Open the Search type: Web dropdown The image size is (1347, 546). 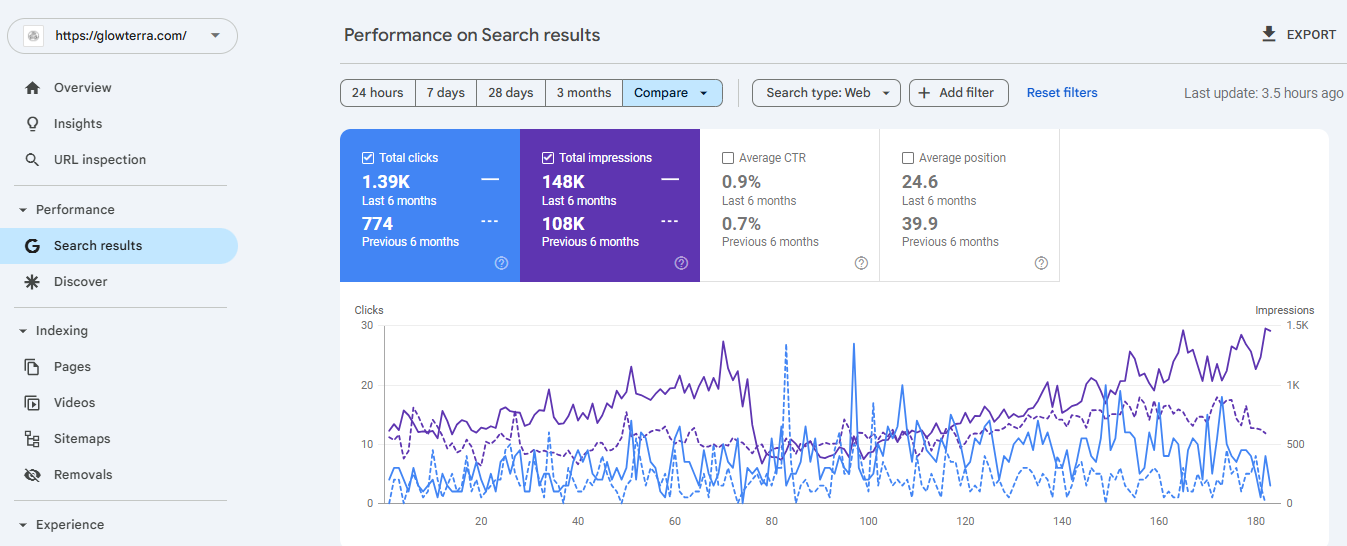pyautogui.click(x=826, y=93)
